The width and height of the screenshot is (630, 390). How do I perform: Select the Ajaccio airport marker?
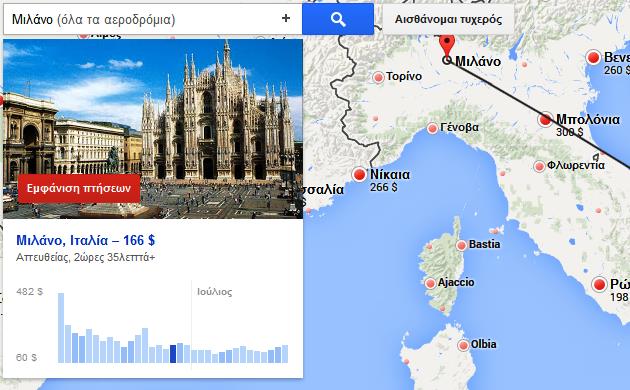tap(430, 284)
